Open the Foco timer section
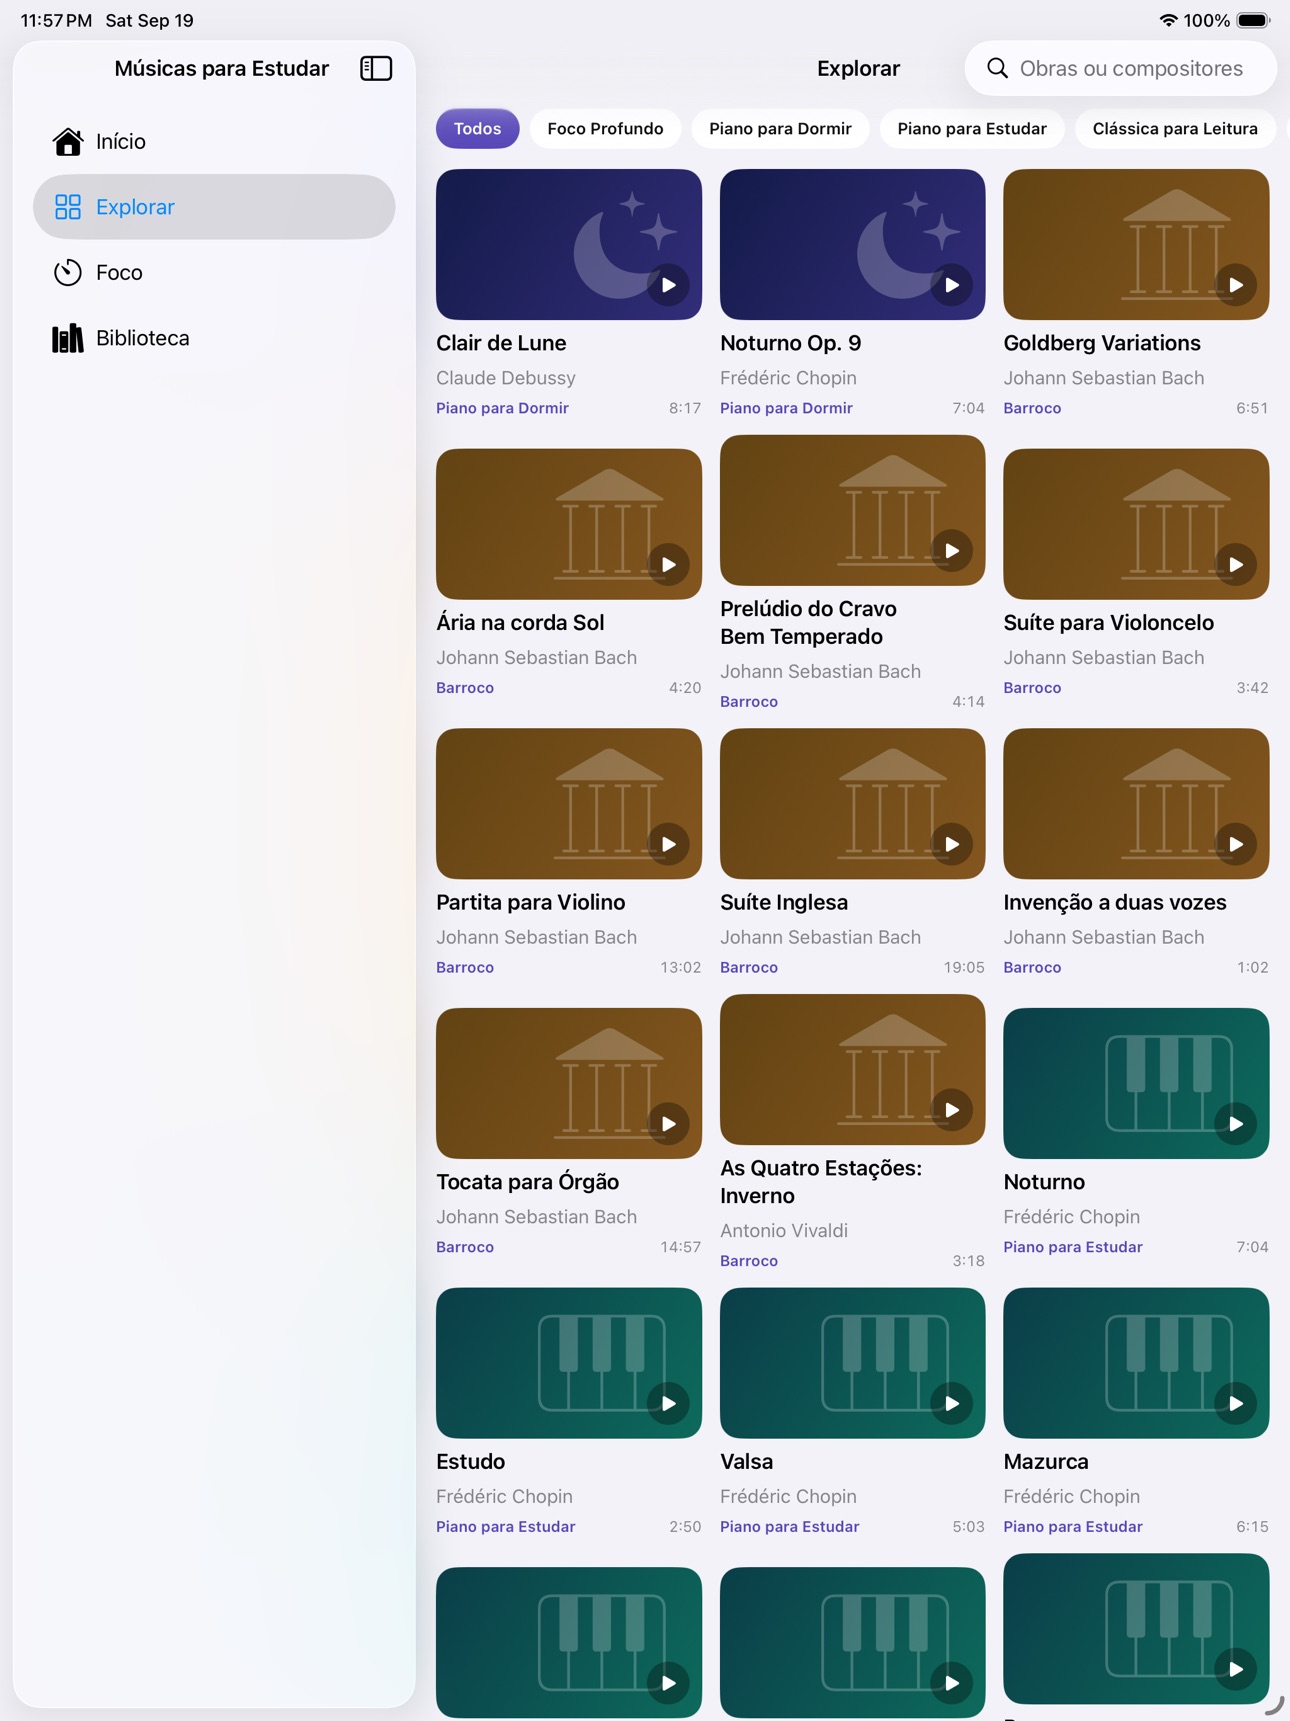Viewport: 1290px width, 1721px height. [x=214, y=272]
